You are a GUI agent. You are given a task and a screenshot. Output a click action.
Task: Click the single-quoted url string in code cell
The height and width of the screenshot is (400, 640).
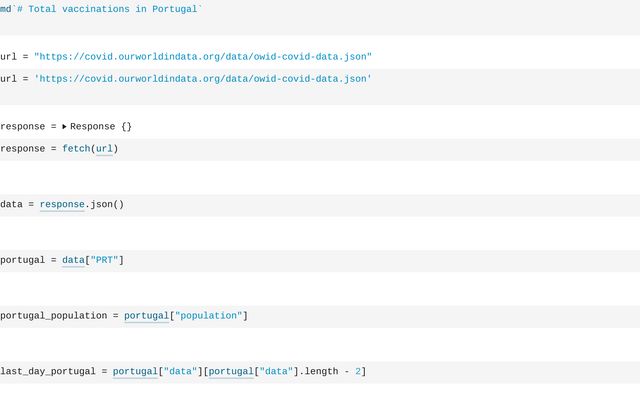[x=202, y=78]
